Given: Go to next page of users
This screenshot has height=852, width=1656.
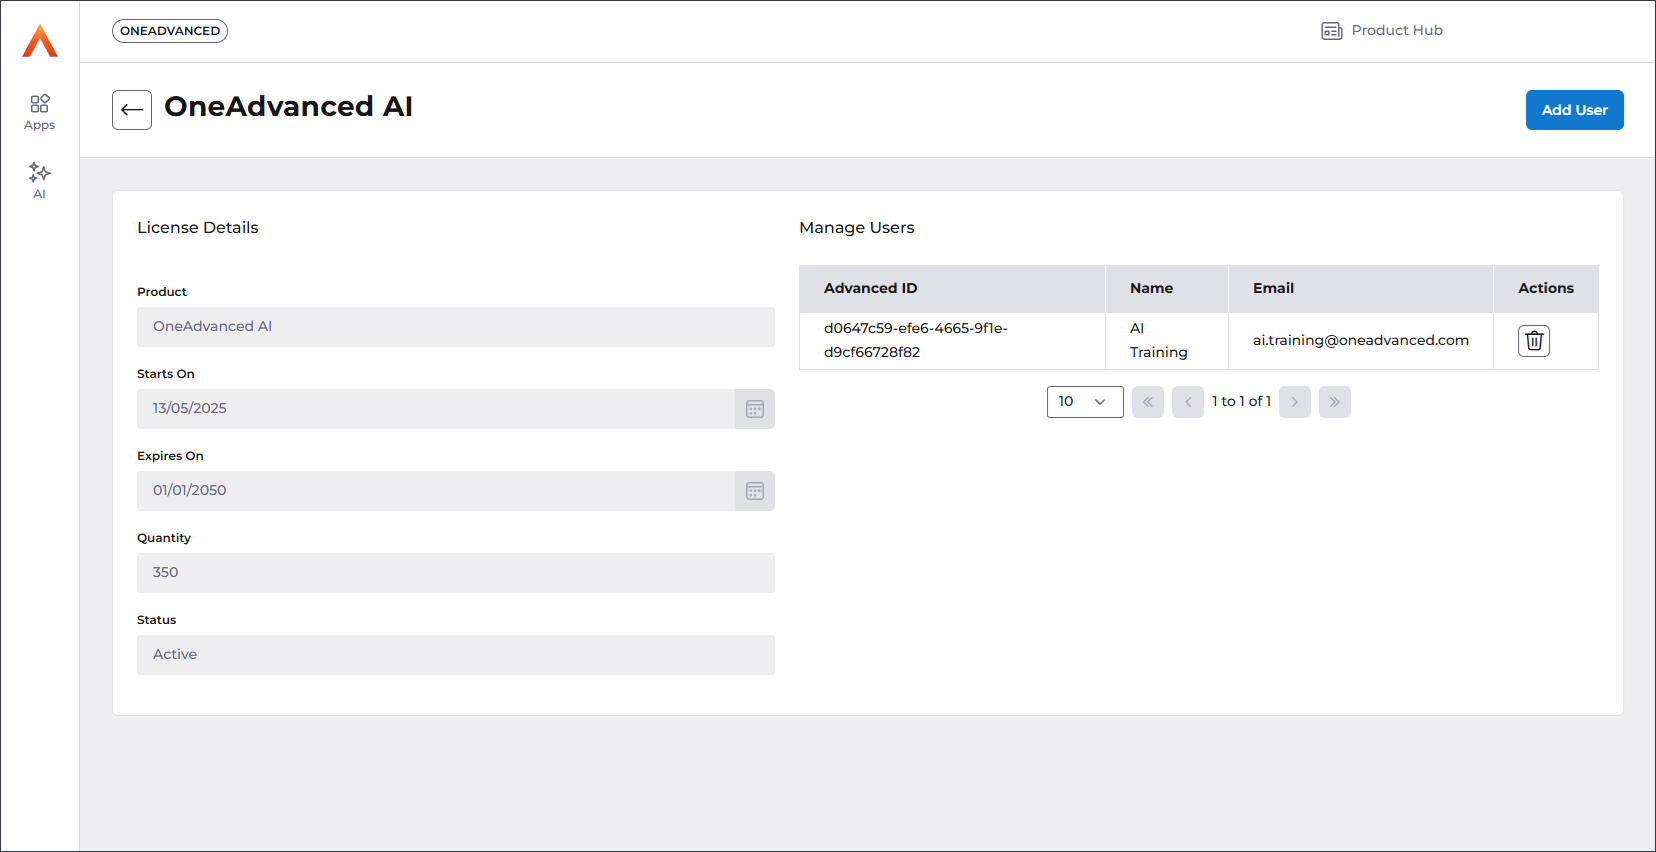Looking at the screenshot, I should click(1295, 402).
